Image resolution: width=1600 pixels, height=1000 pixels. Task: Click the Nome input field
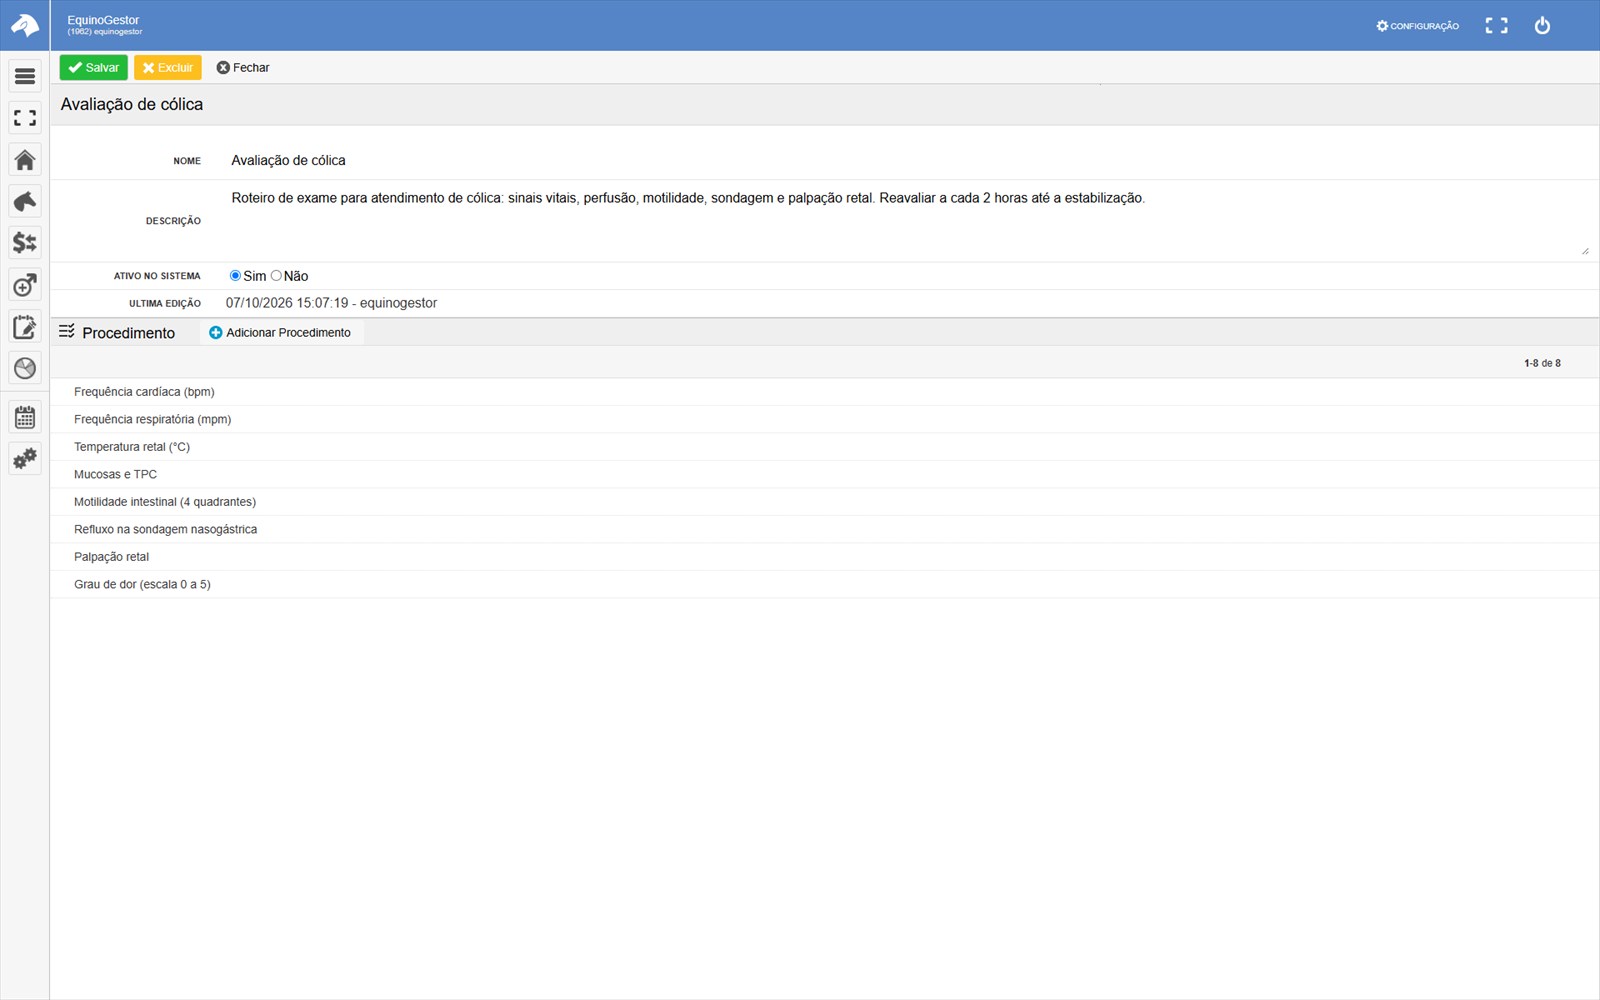point(908,160)
